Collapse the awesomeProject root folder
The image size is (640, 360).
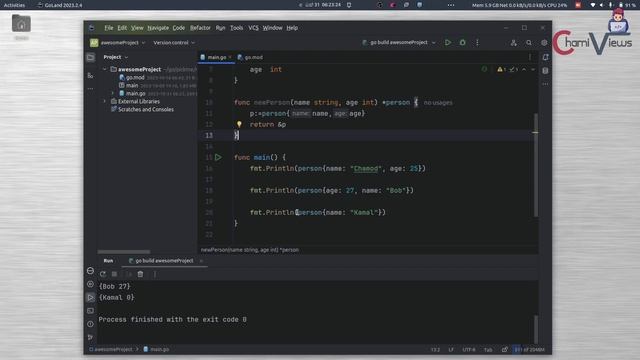105,69
